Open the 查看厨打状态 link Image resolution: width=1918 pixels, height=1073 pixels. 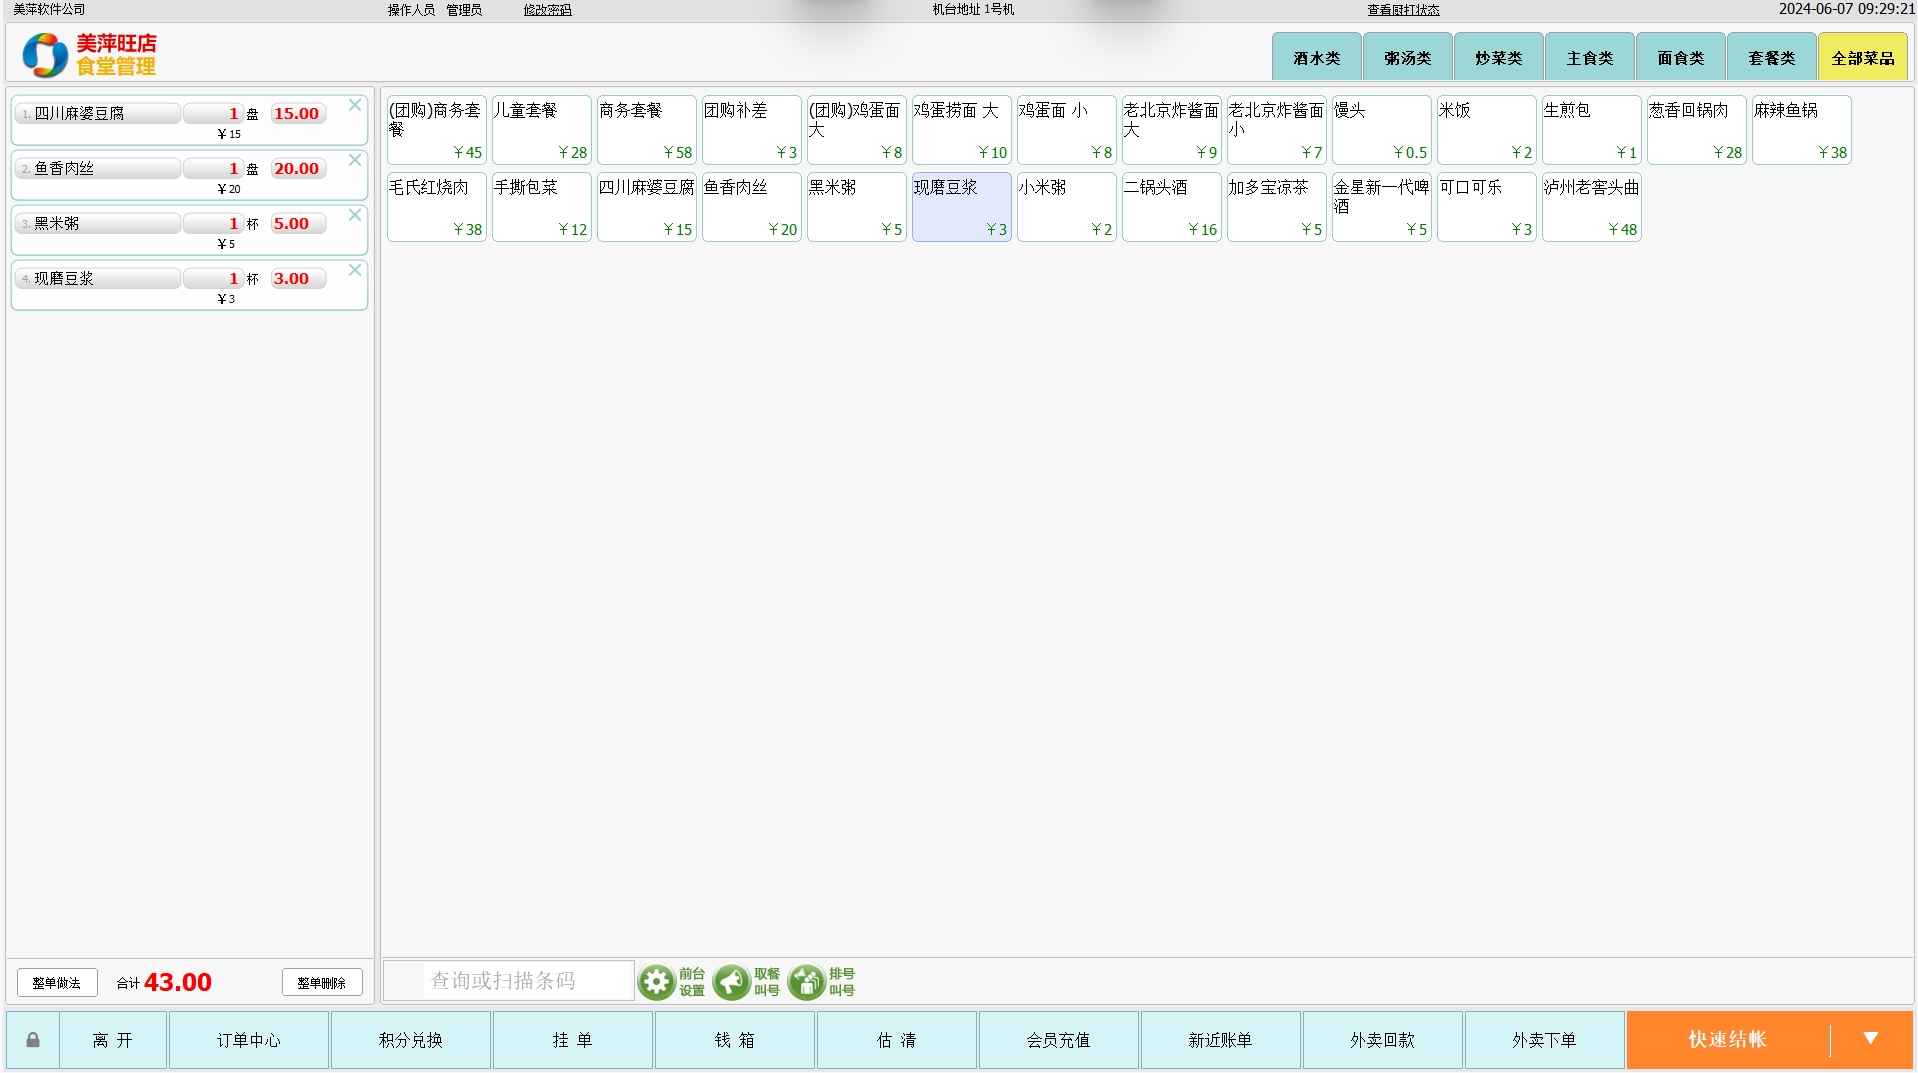point(1403,10)
